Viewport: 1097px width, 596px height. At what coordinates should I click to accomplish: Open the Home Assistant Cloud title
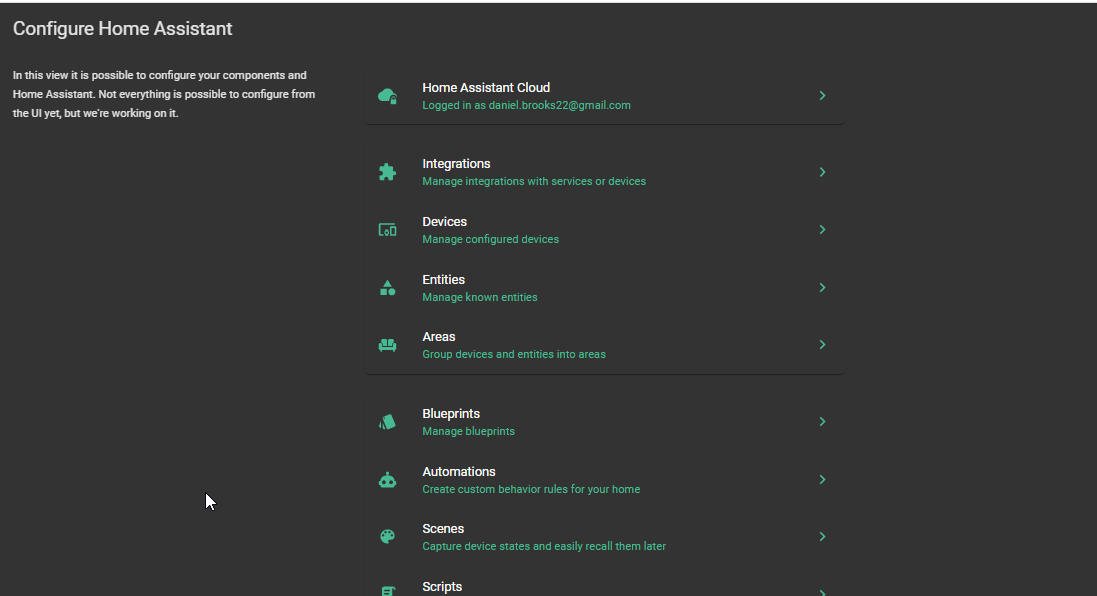(486, 87)
